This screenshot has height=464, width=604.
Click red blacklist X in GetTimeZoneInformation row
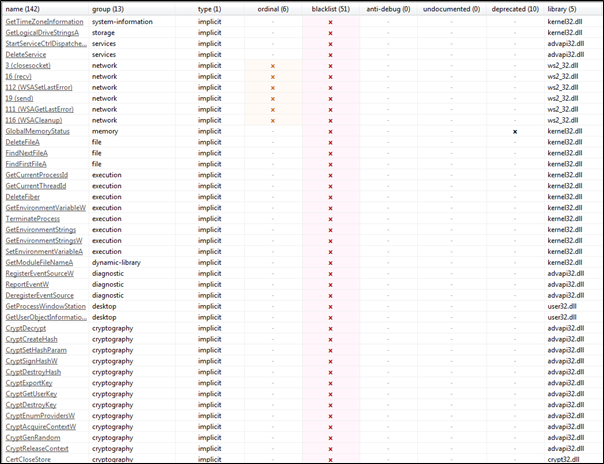click(331, 22)
